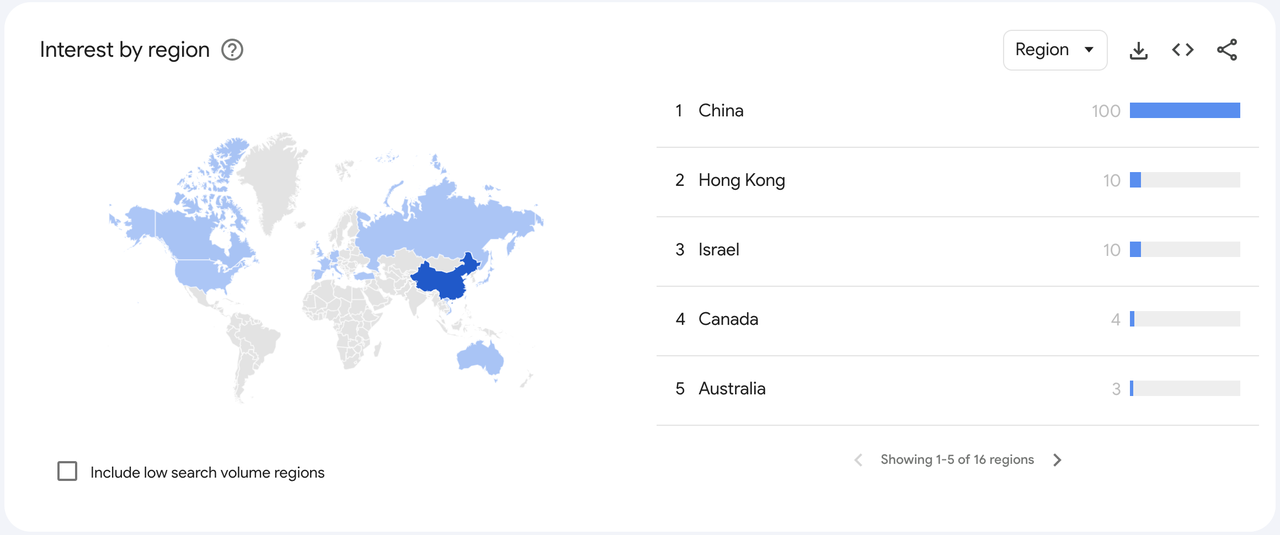Go to next page of regions

tap(1057, 460)
